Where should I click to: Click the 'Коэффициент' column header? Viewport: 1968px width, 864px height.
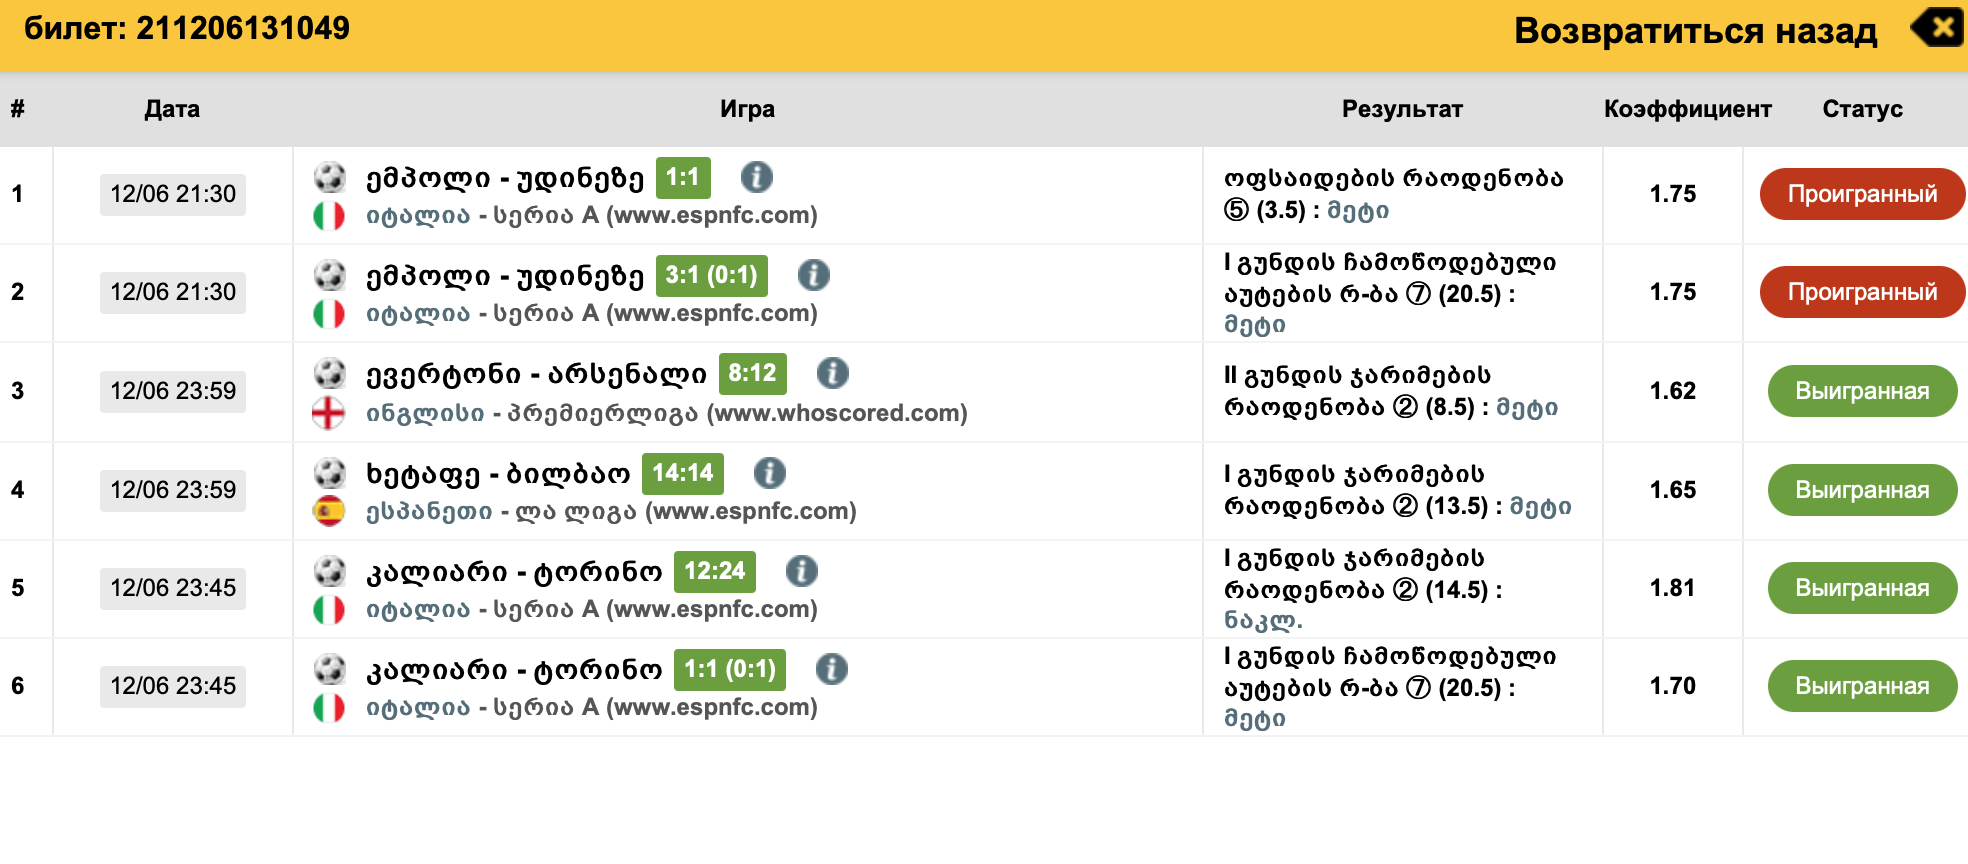(x=1687, y=109)
